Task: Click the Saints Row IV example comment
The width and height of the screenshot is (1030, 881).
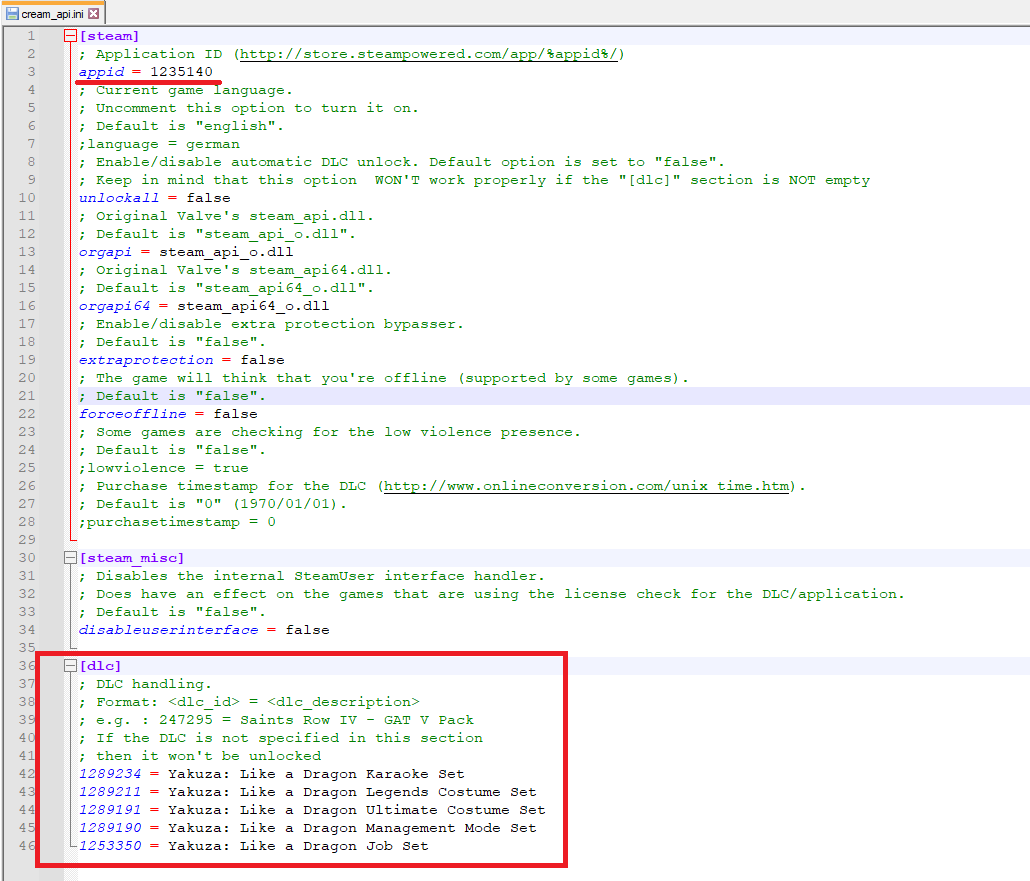Action: tap(277, 720)
